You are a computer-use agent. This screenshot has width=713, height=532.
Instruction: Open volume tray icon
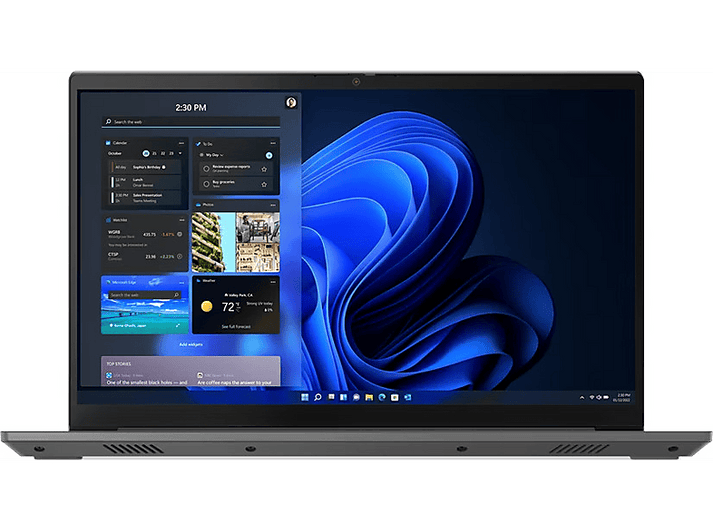(599, 397)
